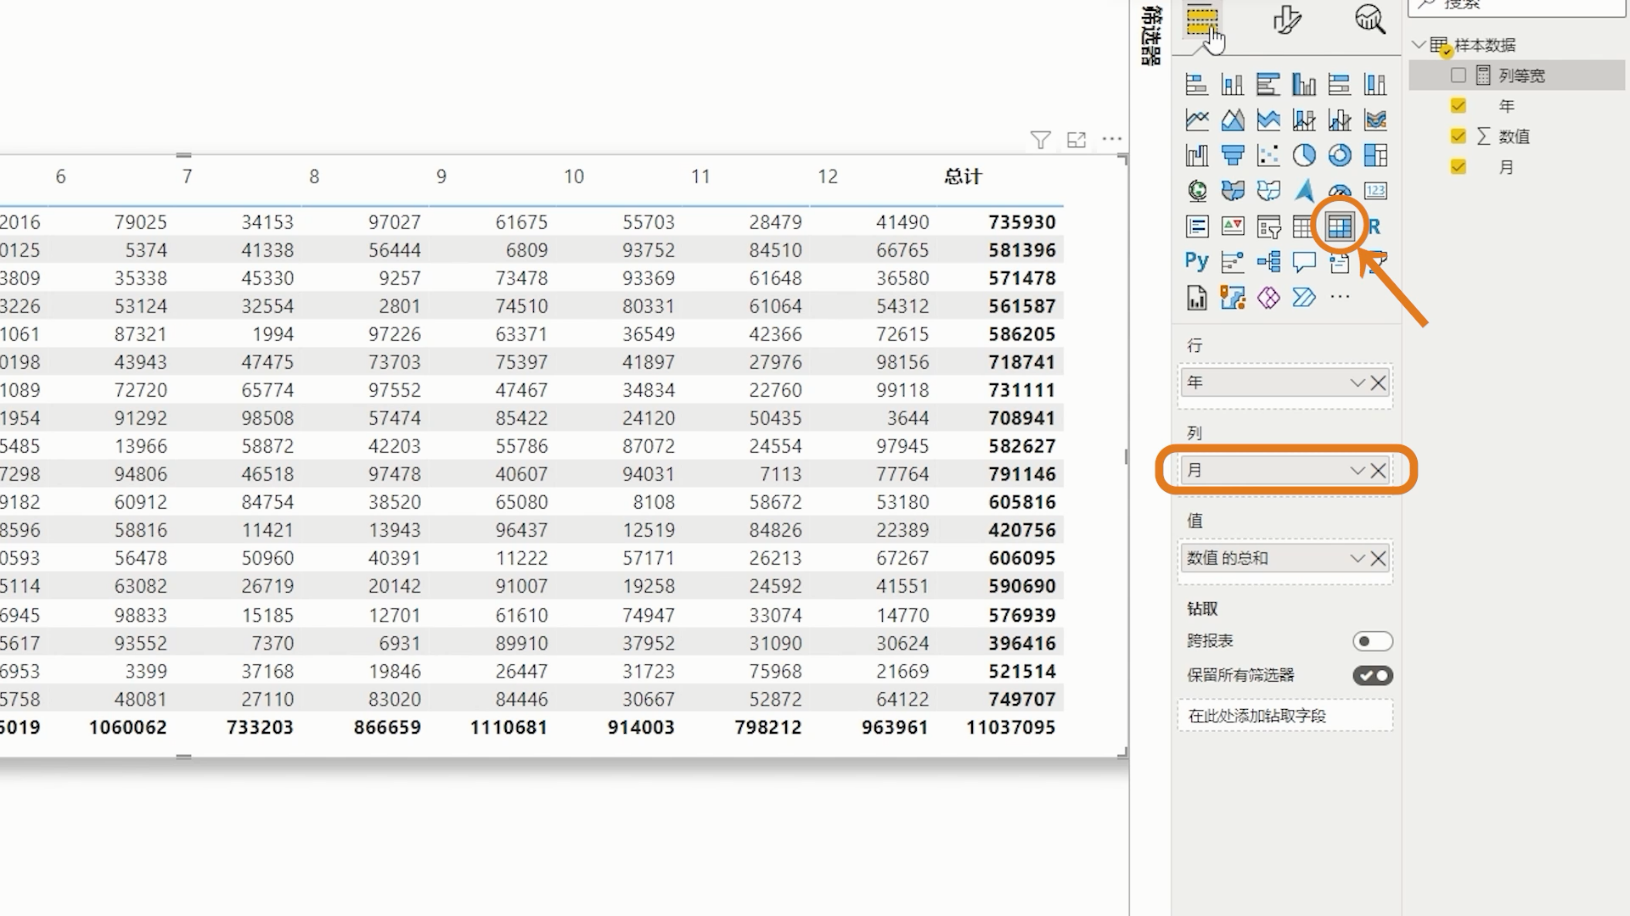
Task: Open the 月 dropdown in the 列 well
Action: pos(1357,470)
